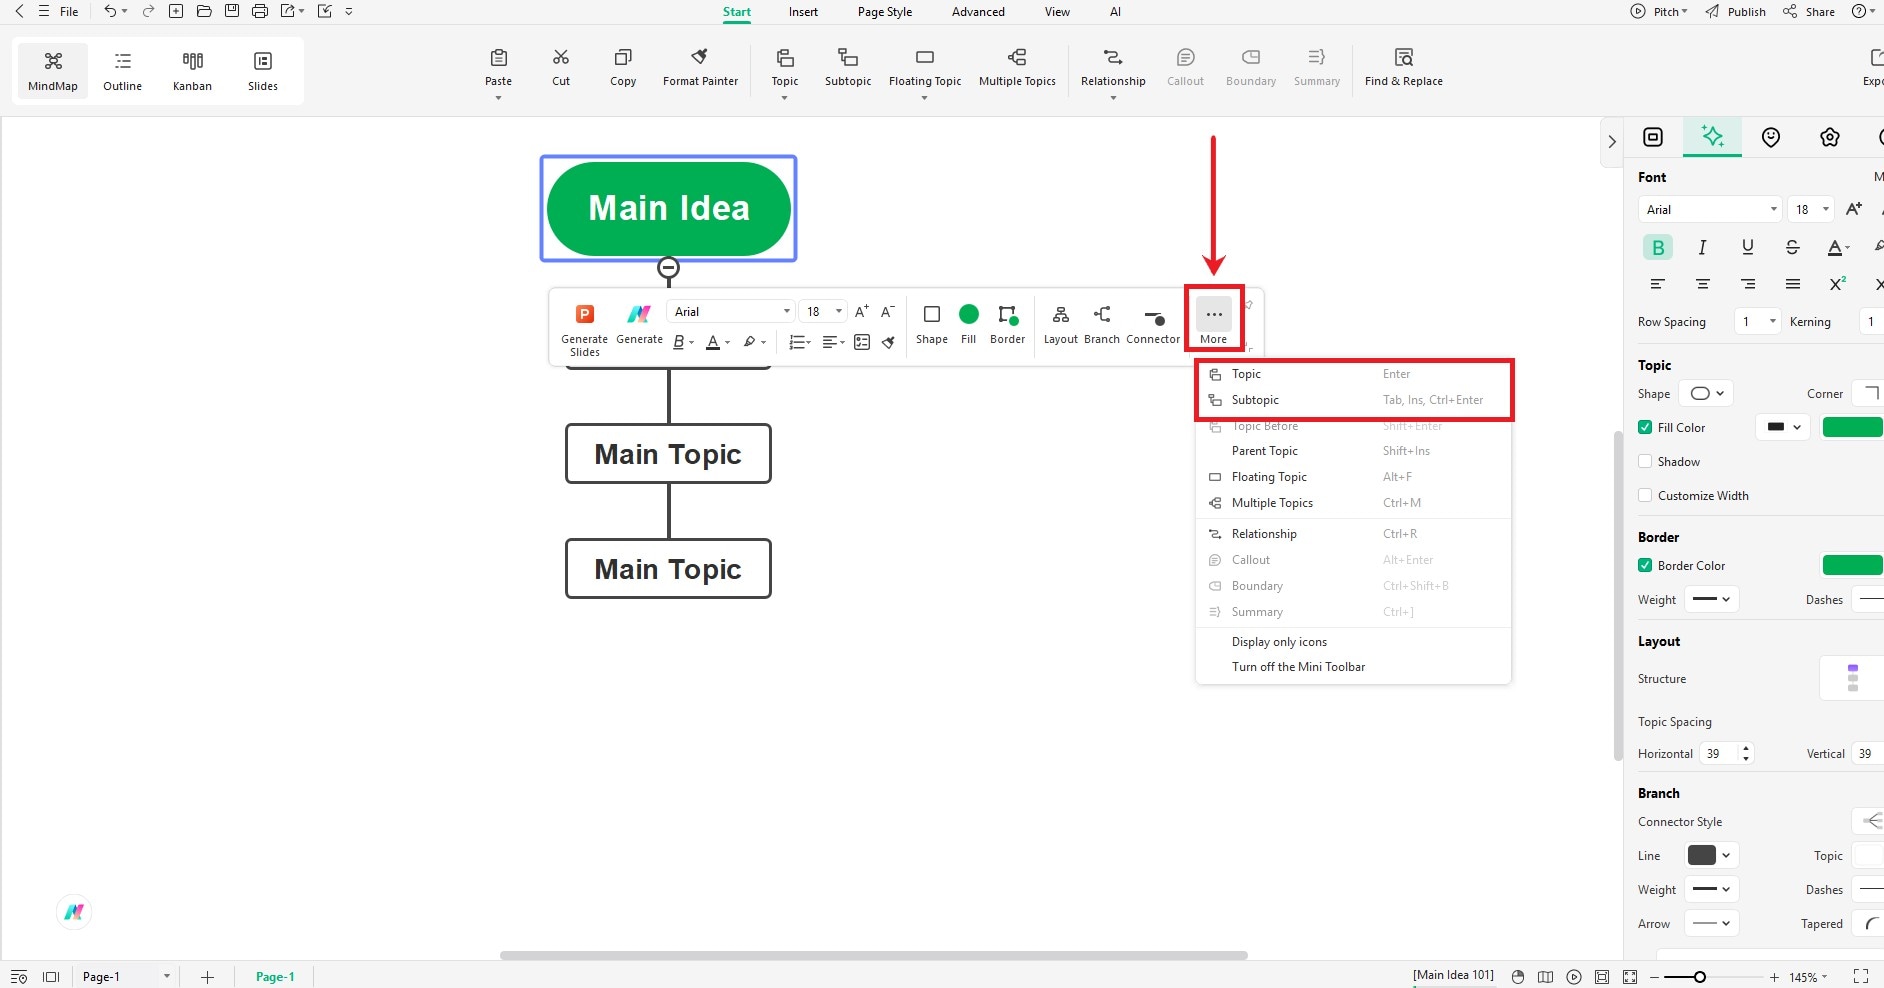Click the green Border Color swatch

1853,565
